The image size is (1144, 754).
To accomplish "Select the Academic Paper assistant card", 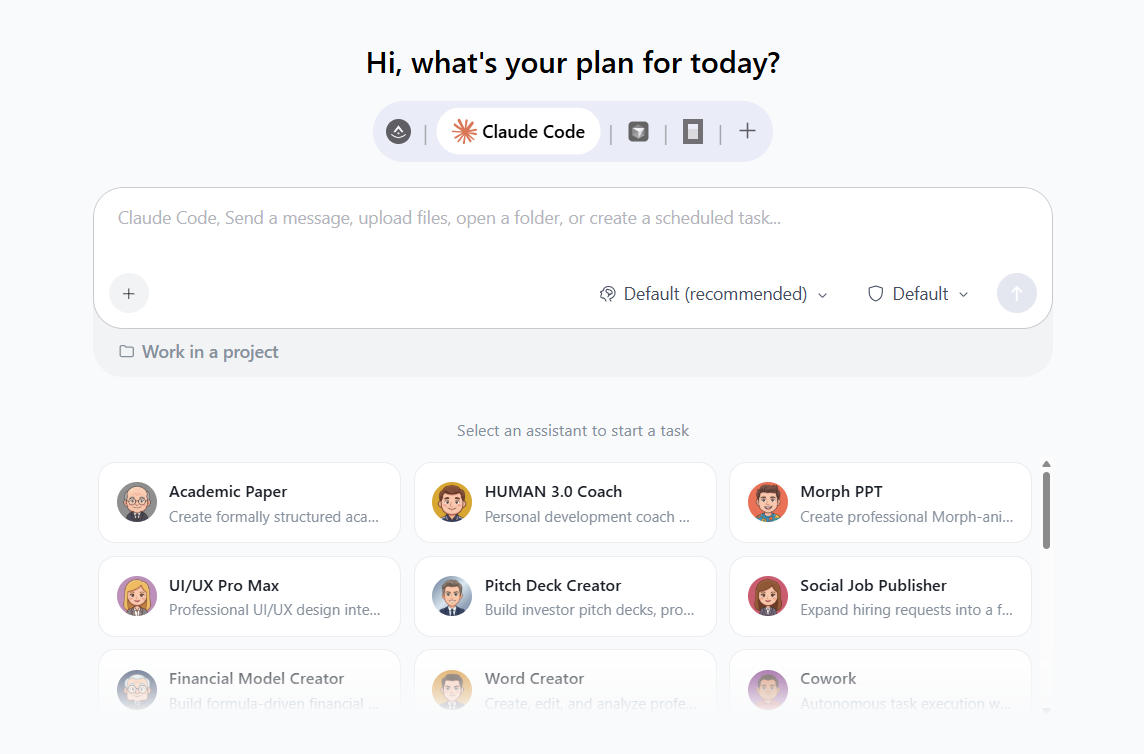I will coord(250,503).
